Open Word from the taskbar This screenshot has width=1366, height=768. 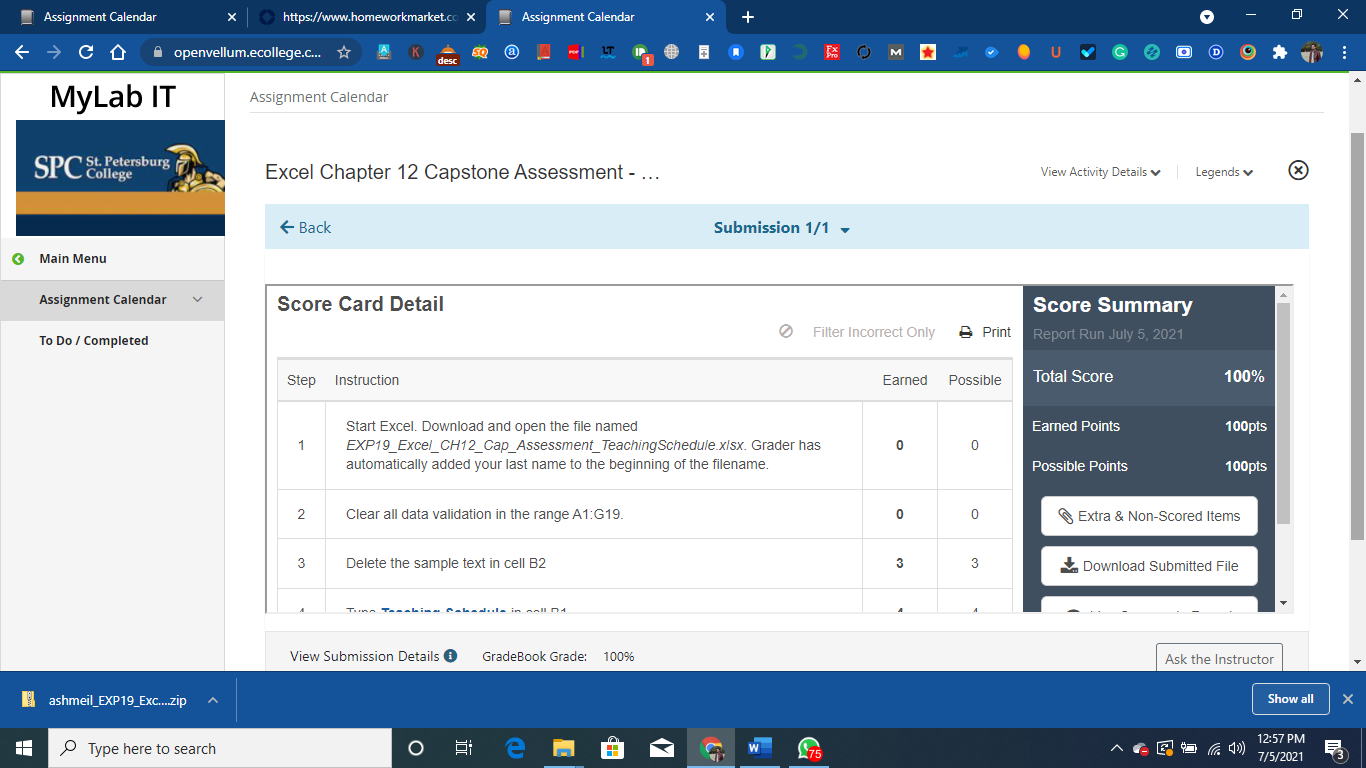click(760, 748)
